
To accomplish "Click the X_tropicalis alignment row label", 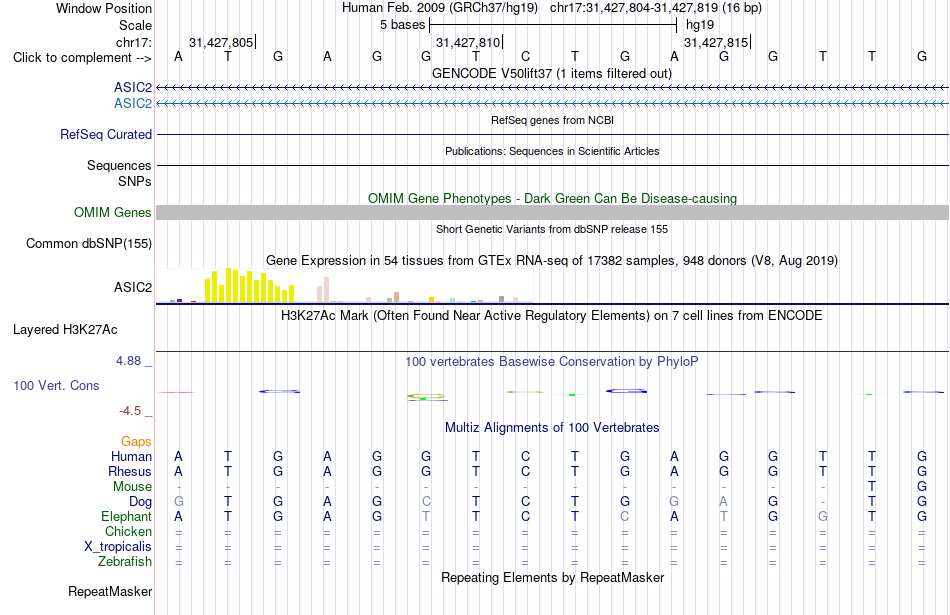I will pyautogui.click(x=118, y=547).
